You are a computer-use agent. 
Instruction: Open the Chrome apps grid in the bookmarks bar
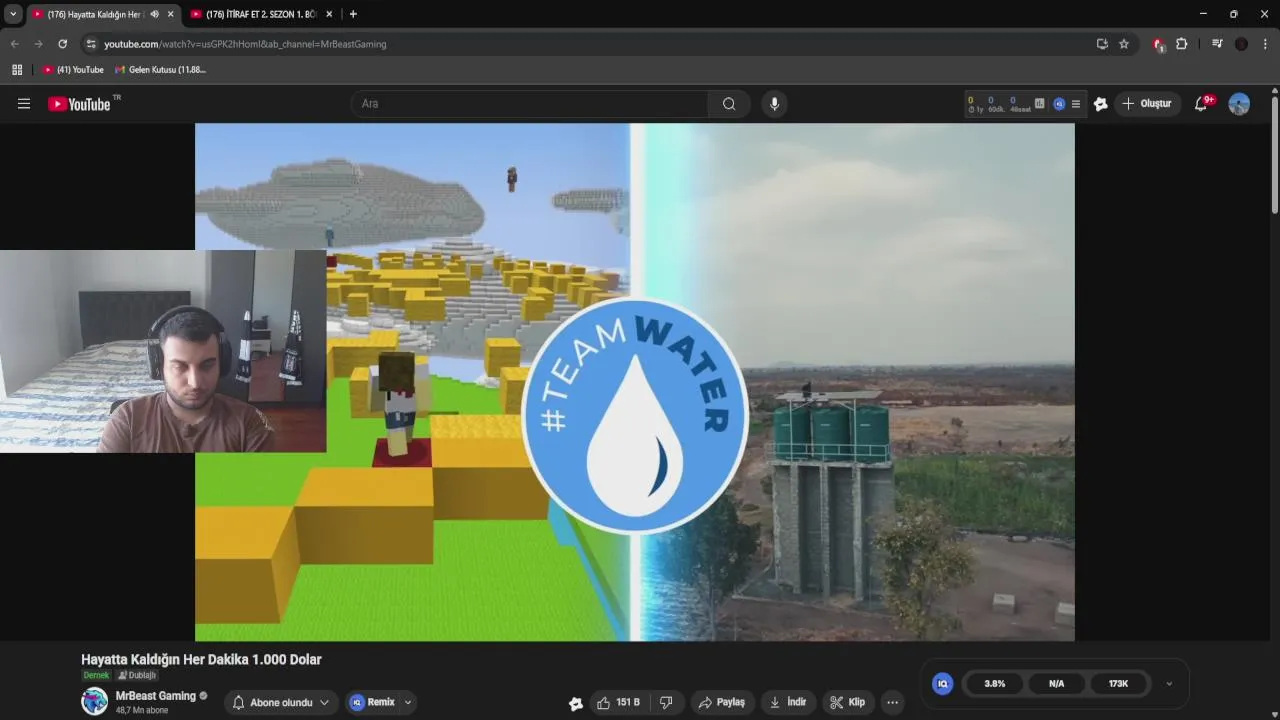tap(17, 70)
